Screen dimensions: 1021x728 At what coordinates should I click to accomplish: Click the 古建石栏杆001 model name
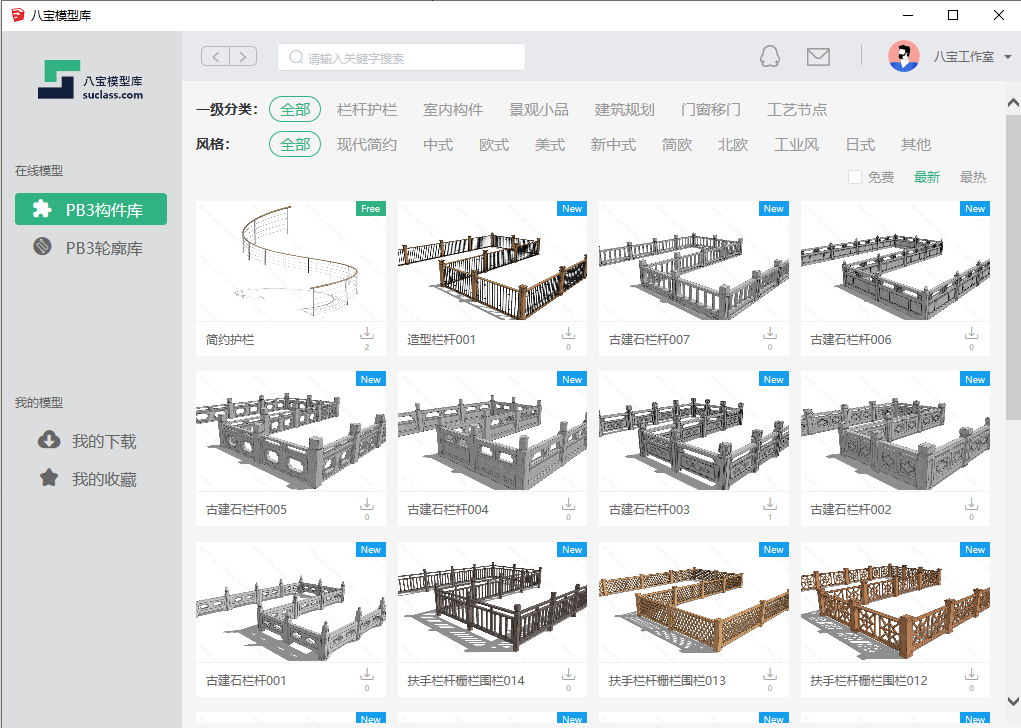(246, 680)
